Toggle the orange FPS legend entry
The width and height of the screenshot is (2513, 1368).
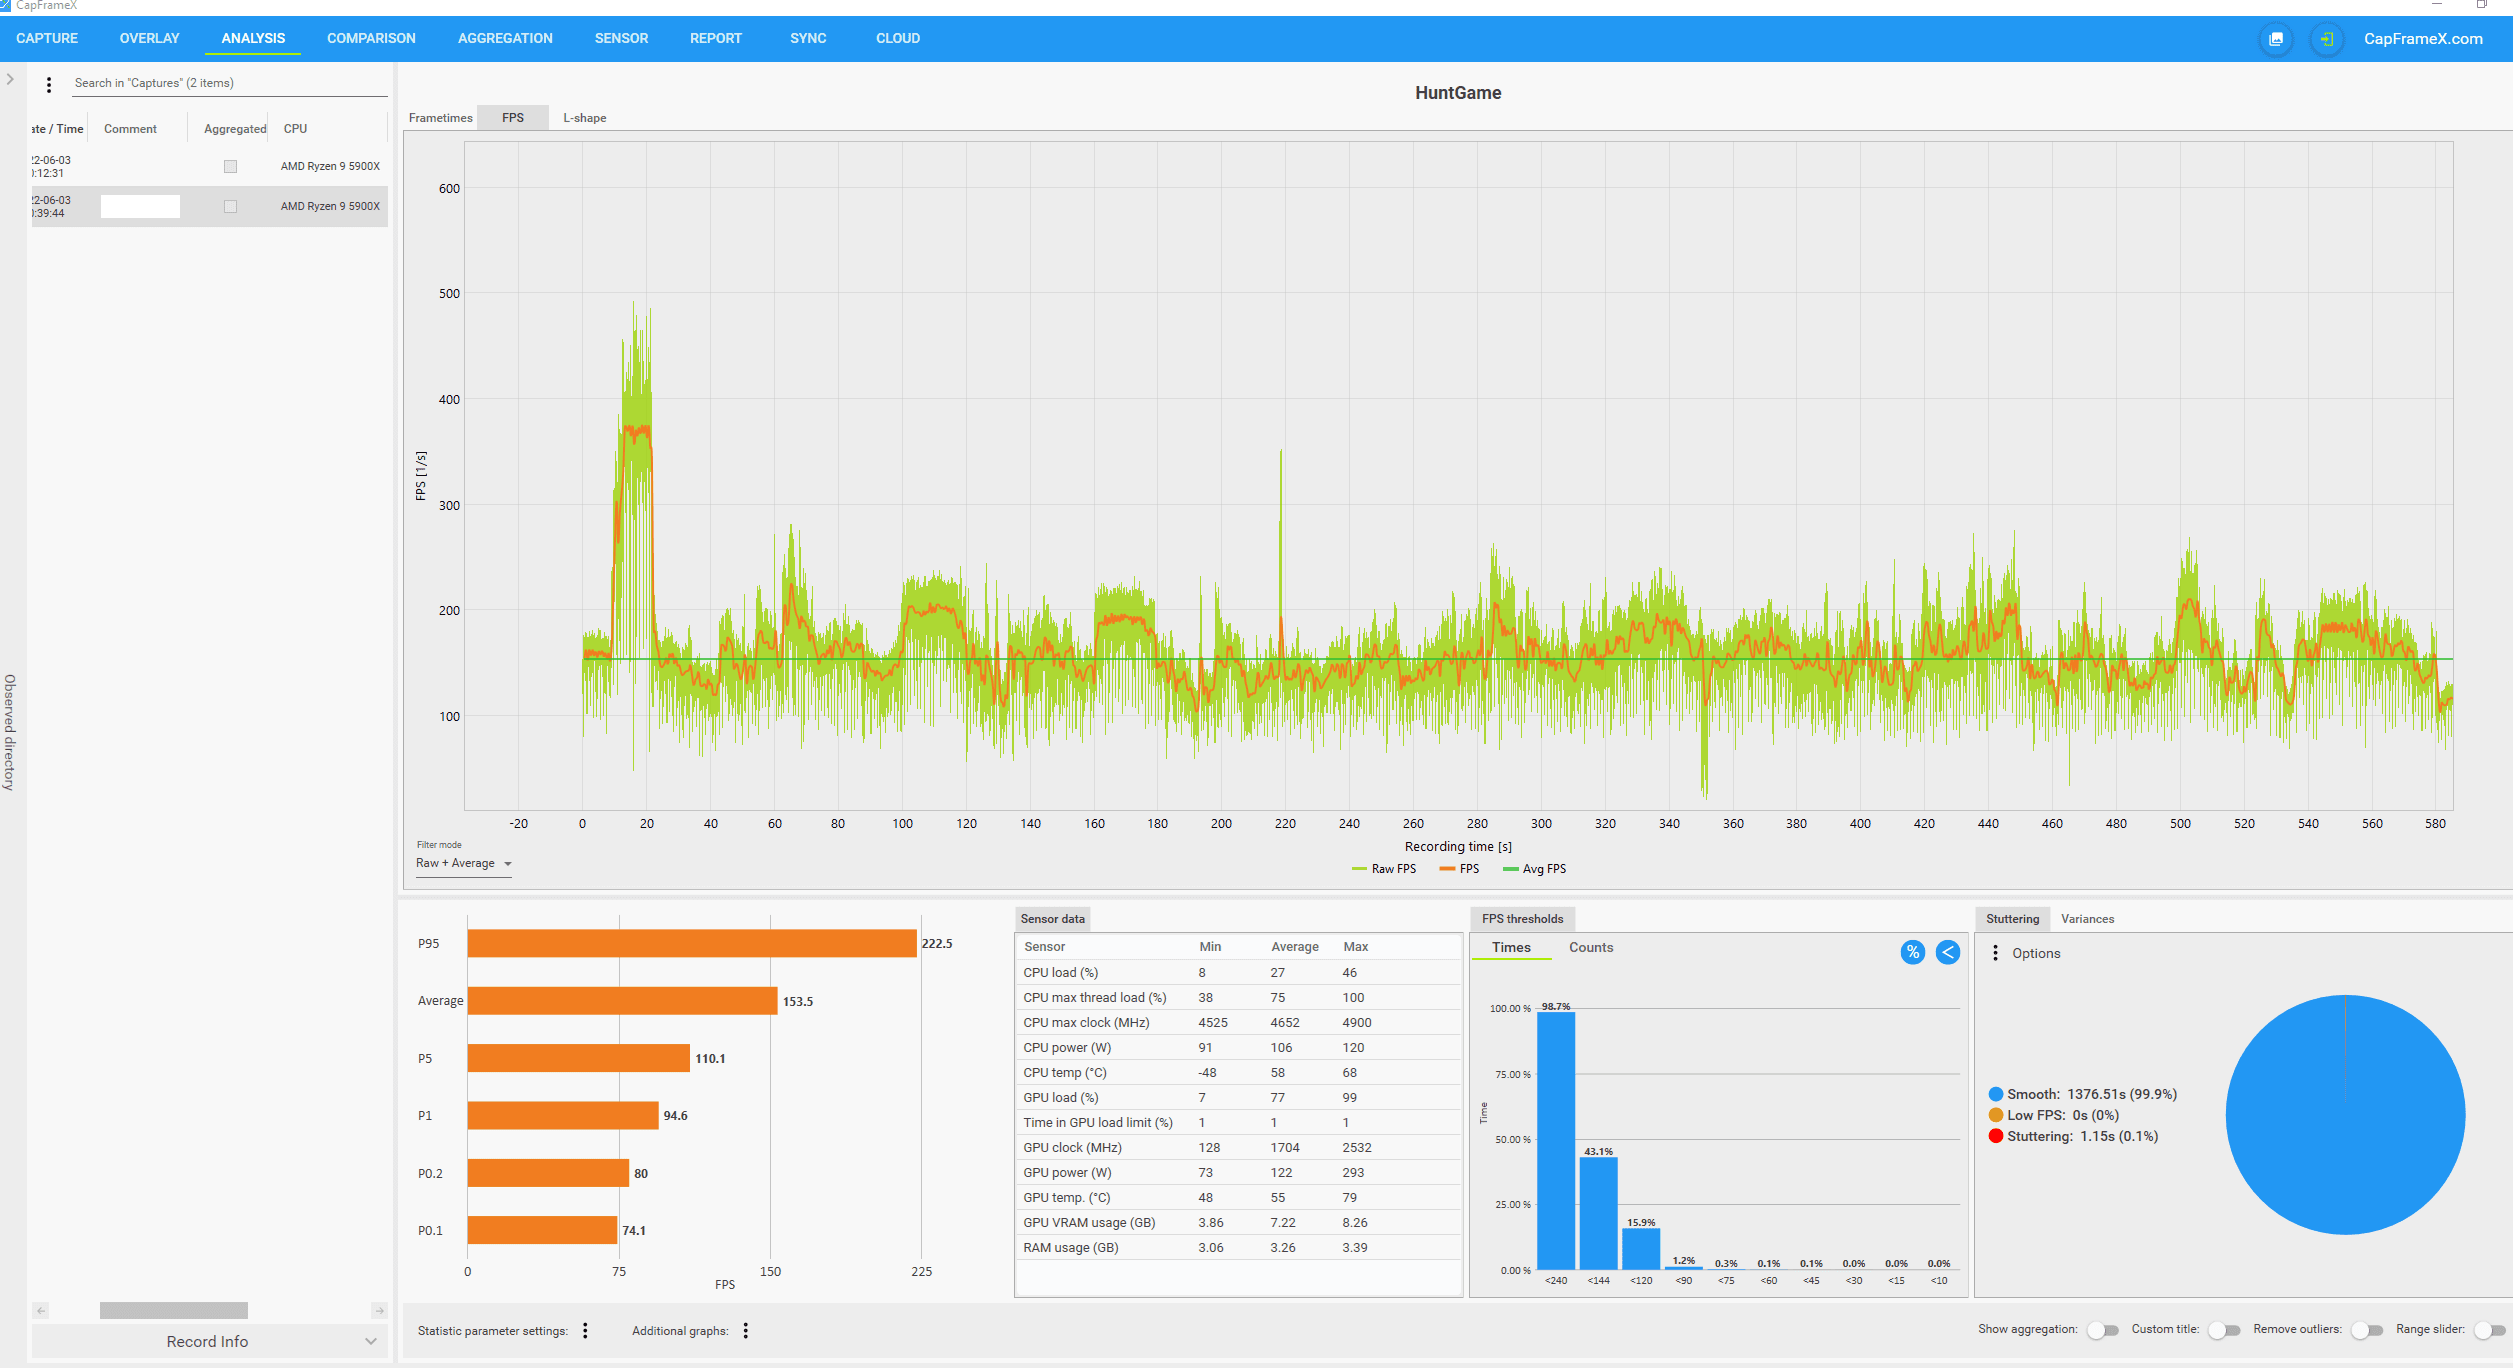pos(1459,869)
